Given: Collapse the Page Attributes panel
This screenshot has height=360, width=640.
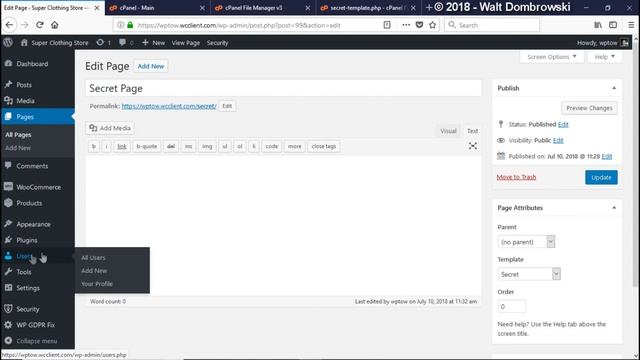Looking at the screenshot, I should coord(614,208).
